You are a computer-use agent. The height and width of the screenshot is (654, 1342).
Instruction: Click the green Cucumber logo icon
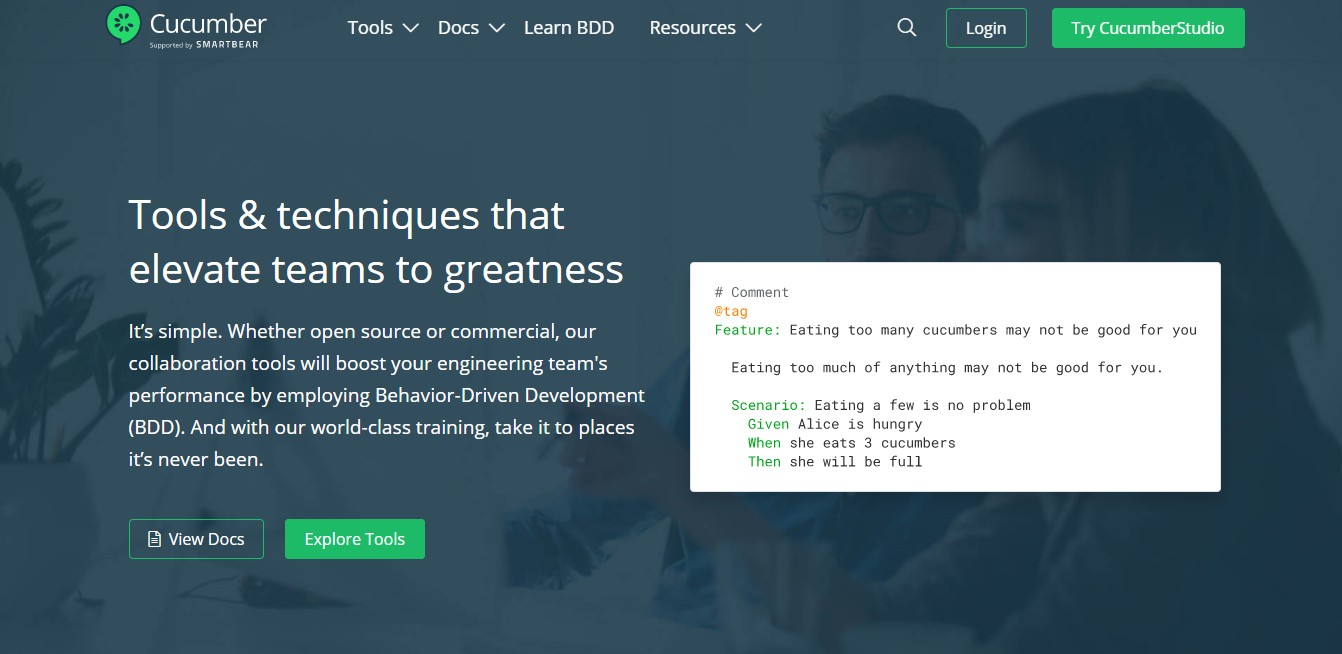[123, 25]
